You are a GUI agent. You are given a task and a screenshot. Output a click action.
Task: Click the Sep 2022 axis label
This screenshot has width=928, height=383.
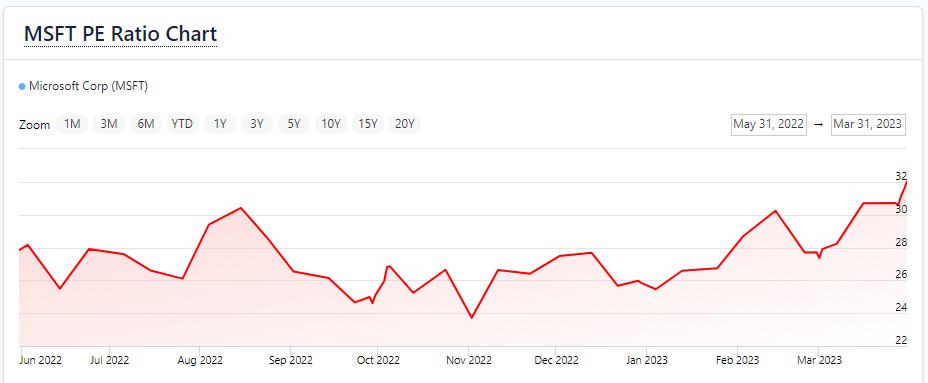coord(290,360)
